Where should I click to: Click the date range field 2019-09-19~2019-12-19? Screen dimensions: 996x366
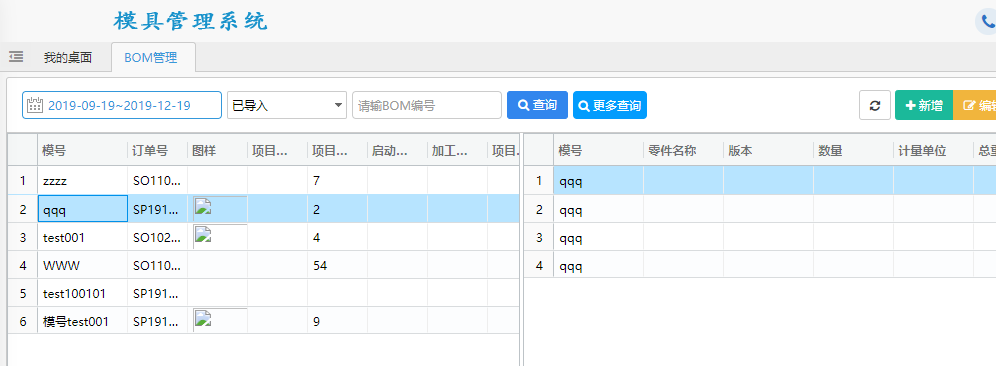point(122,105)
